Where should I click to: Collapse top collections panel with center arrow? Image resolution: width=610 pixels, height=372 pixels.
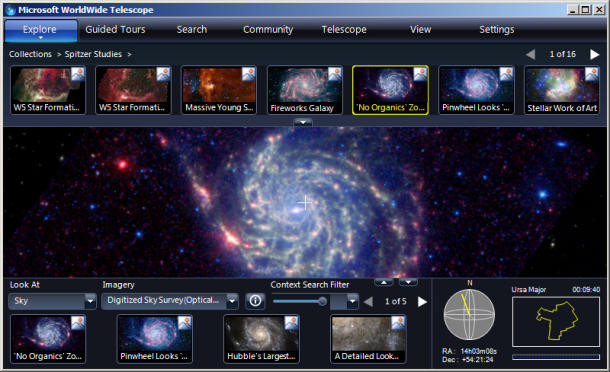click(x=303, y=122)
